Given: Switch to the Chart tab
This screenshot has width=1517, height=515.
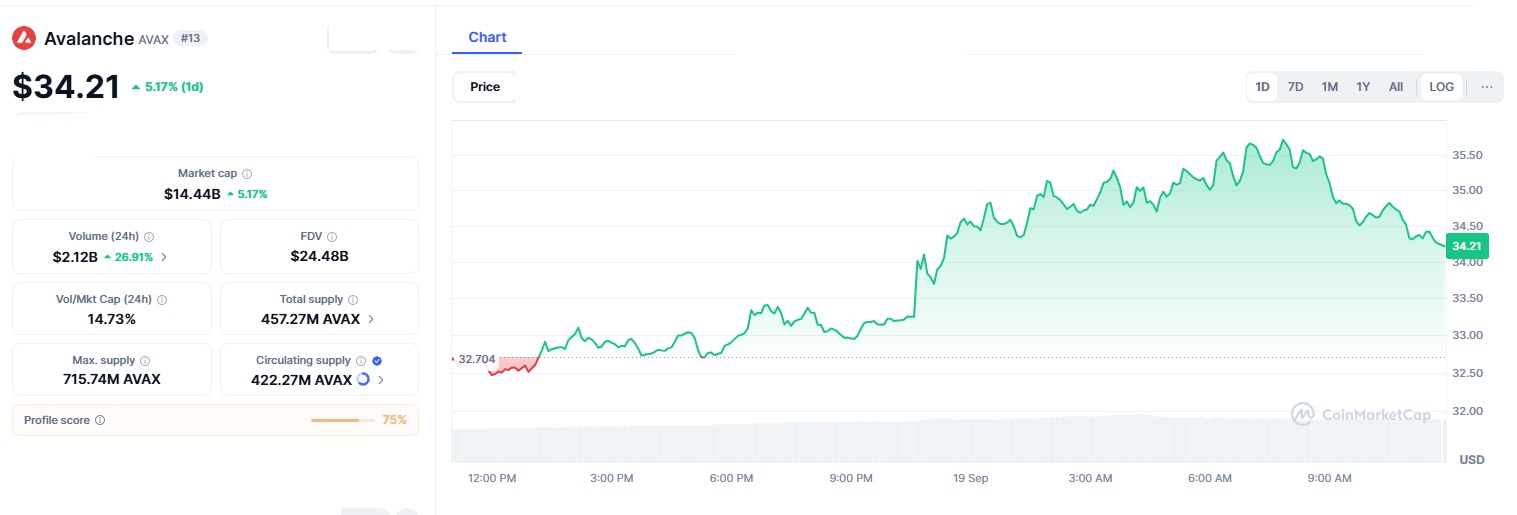Looking at the screenshot, I should coord(487,38).
